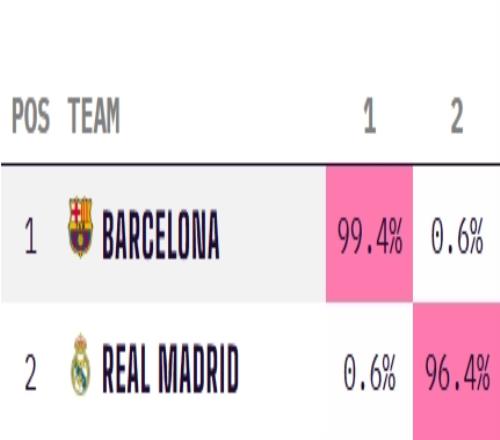Click the empty header space between TEAM and 1
This screenshot has height=440, width=500.
coord(240,116)
